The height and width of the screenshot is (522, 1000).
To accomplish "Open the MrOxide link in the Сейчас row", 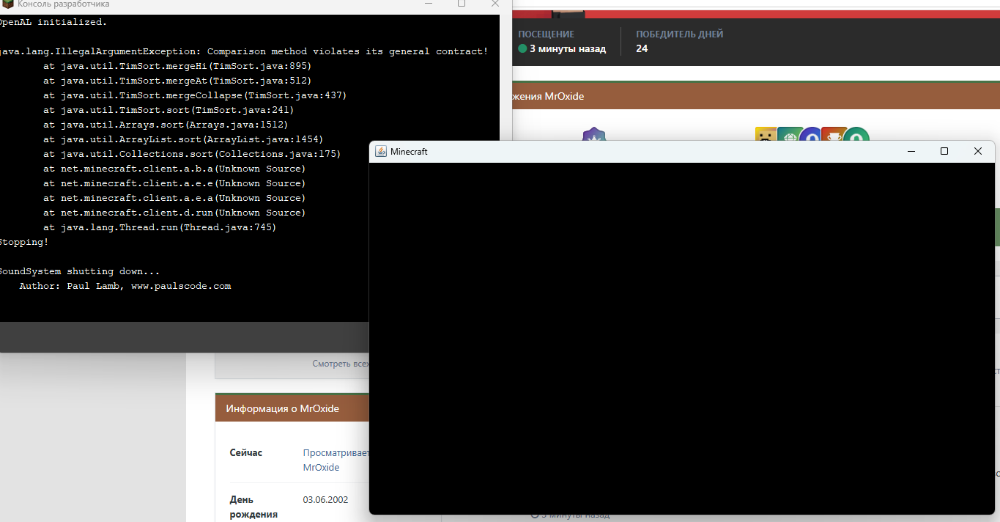I will tap(321, 467).
